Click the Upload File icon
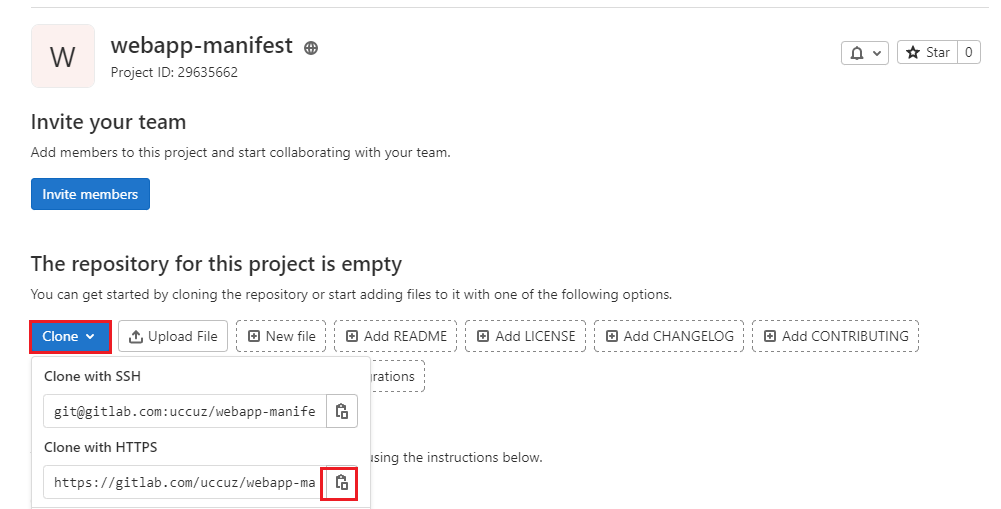1001x509 pixels. (x=136, y=337)
